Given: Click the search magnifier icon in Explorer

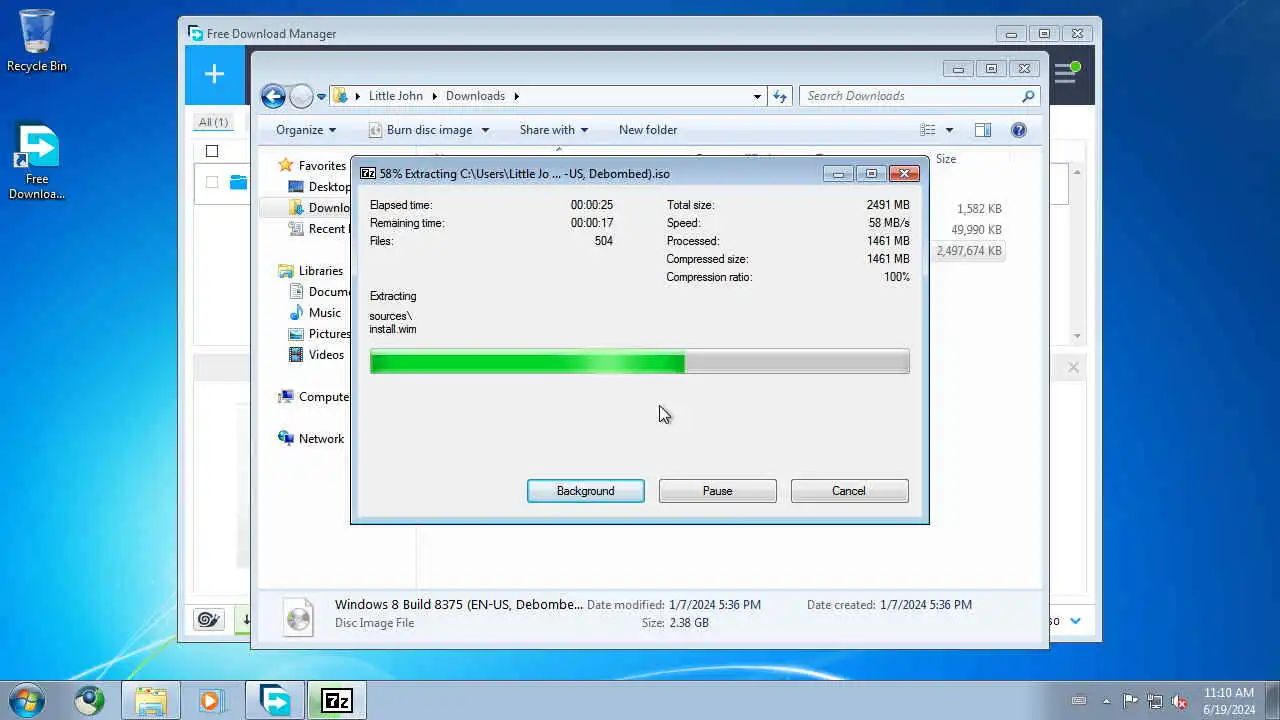Looking at the screenshot, I should [1028, 96].
